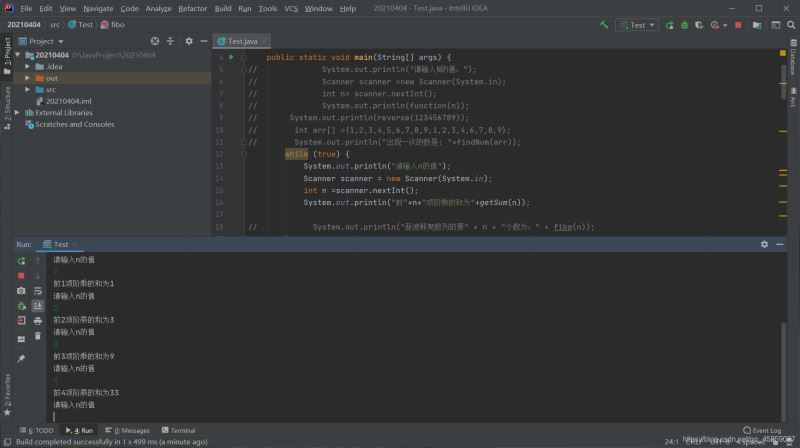Stop the running process in Run panel
Image resolution: width=800 pixels, height=448 pixels.
(21, 276)
